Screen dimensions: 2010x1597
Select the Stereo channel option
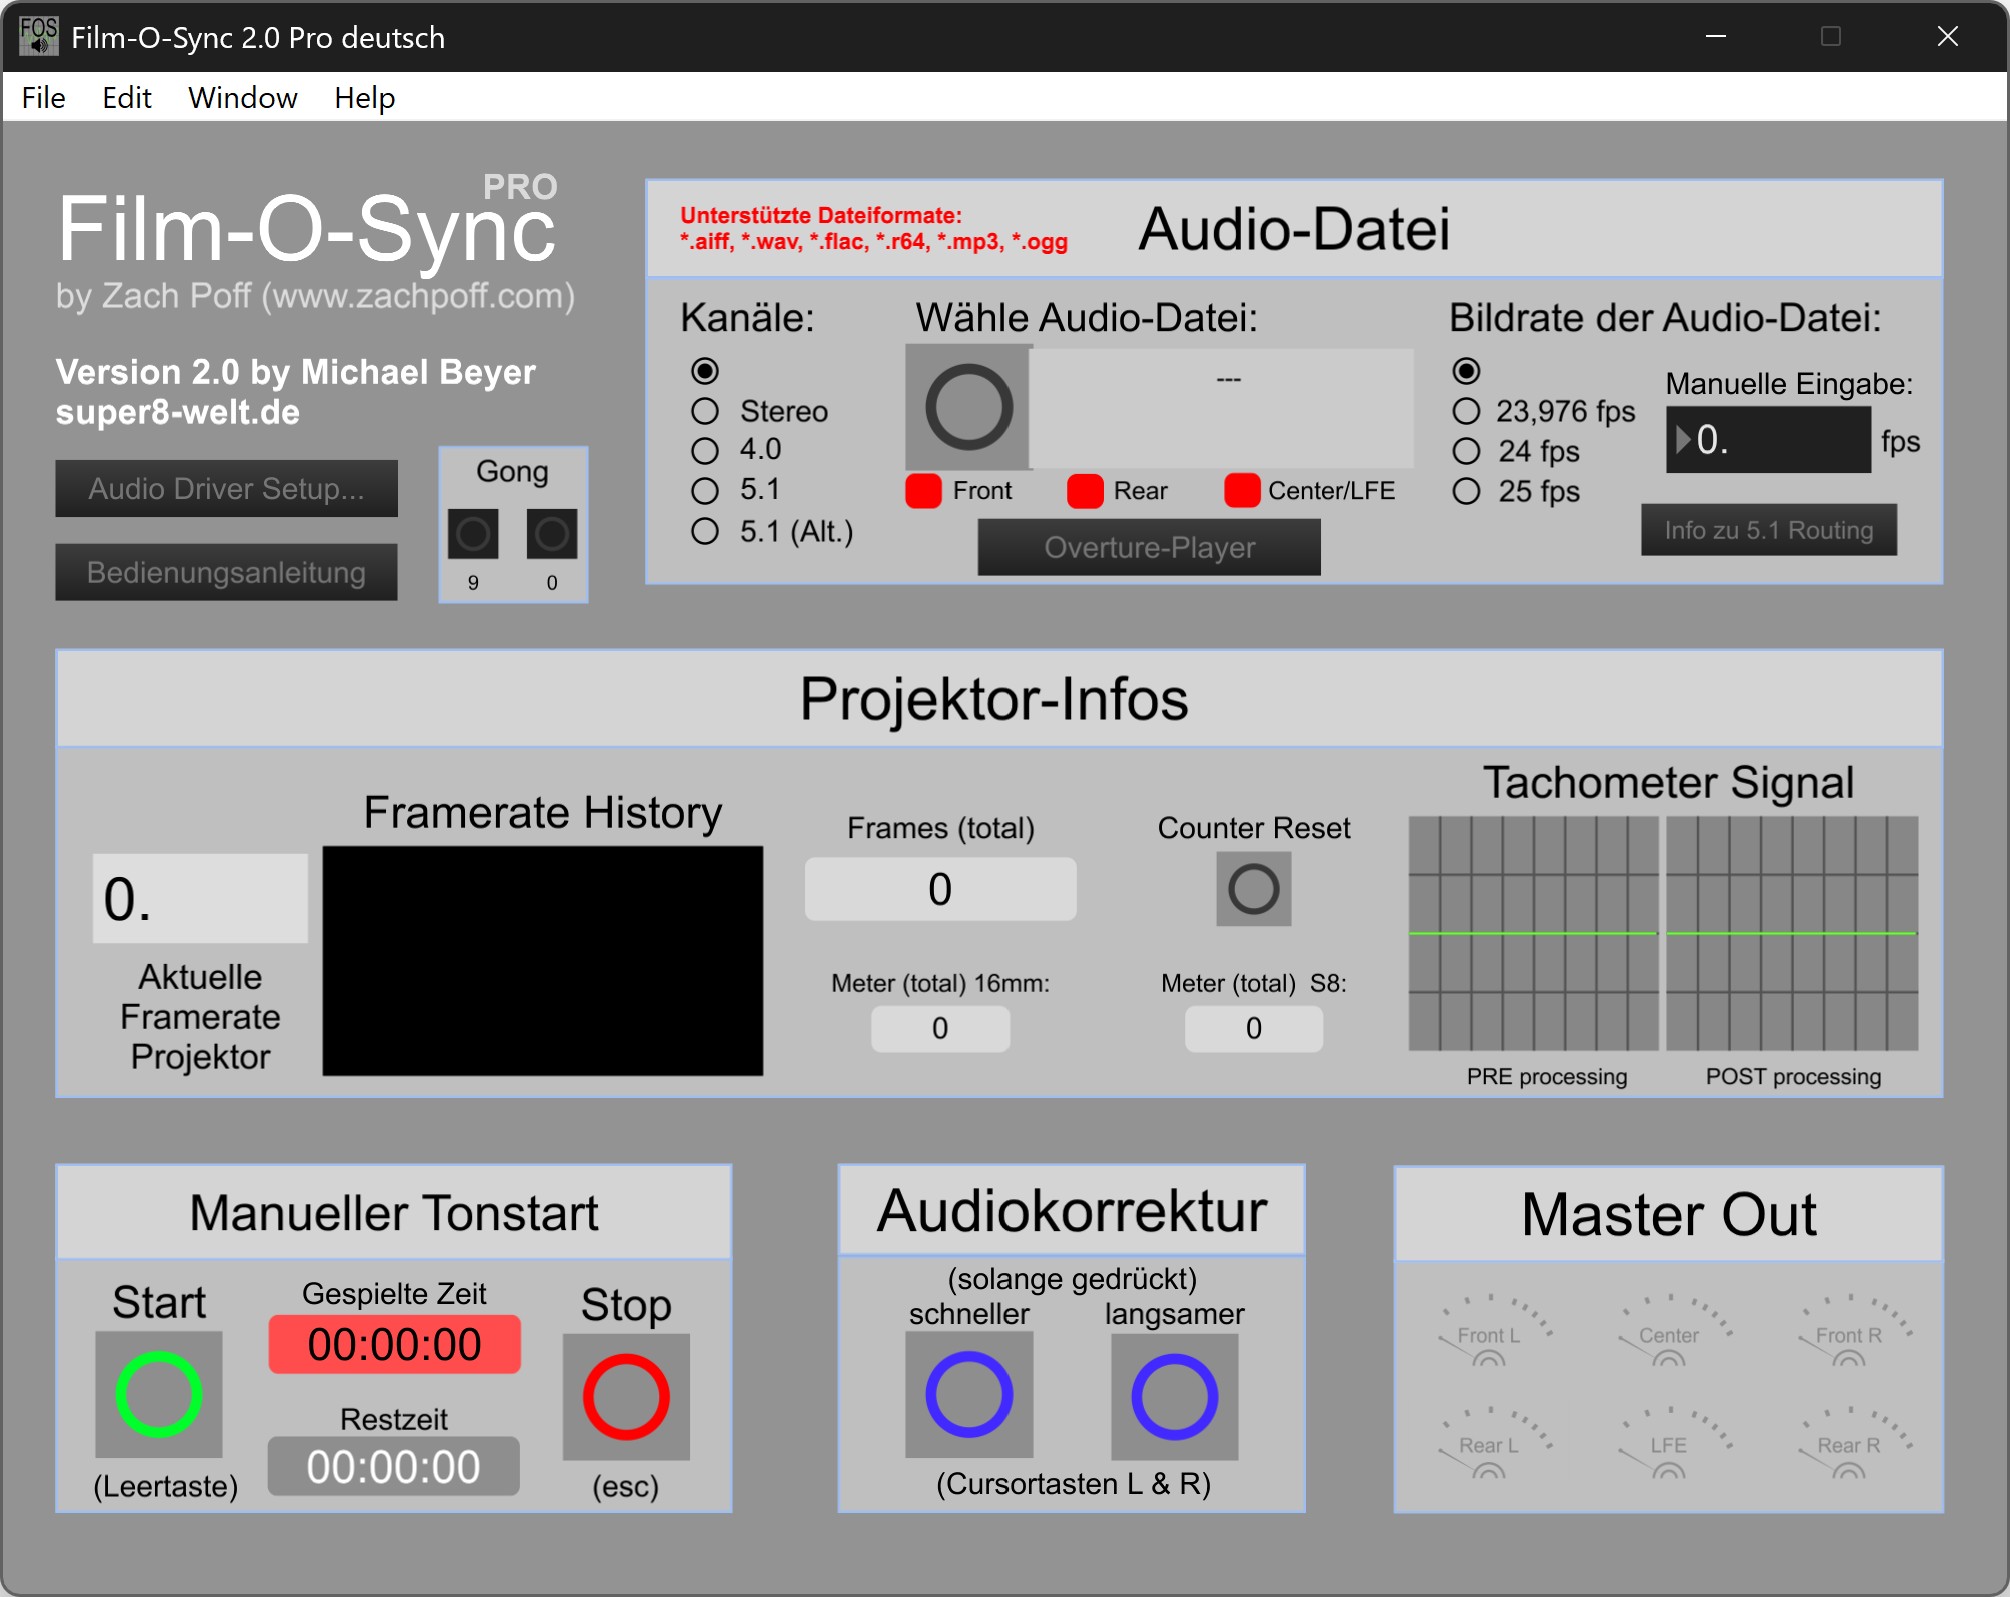click(x=705, y=411)
